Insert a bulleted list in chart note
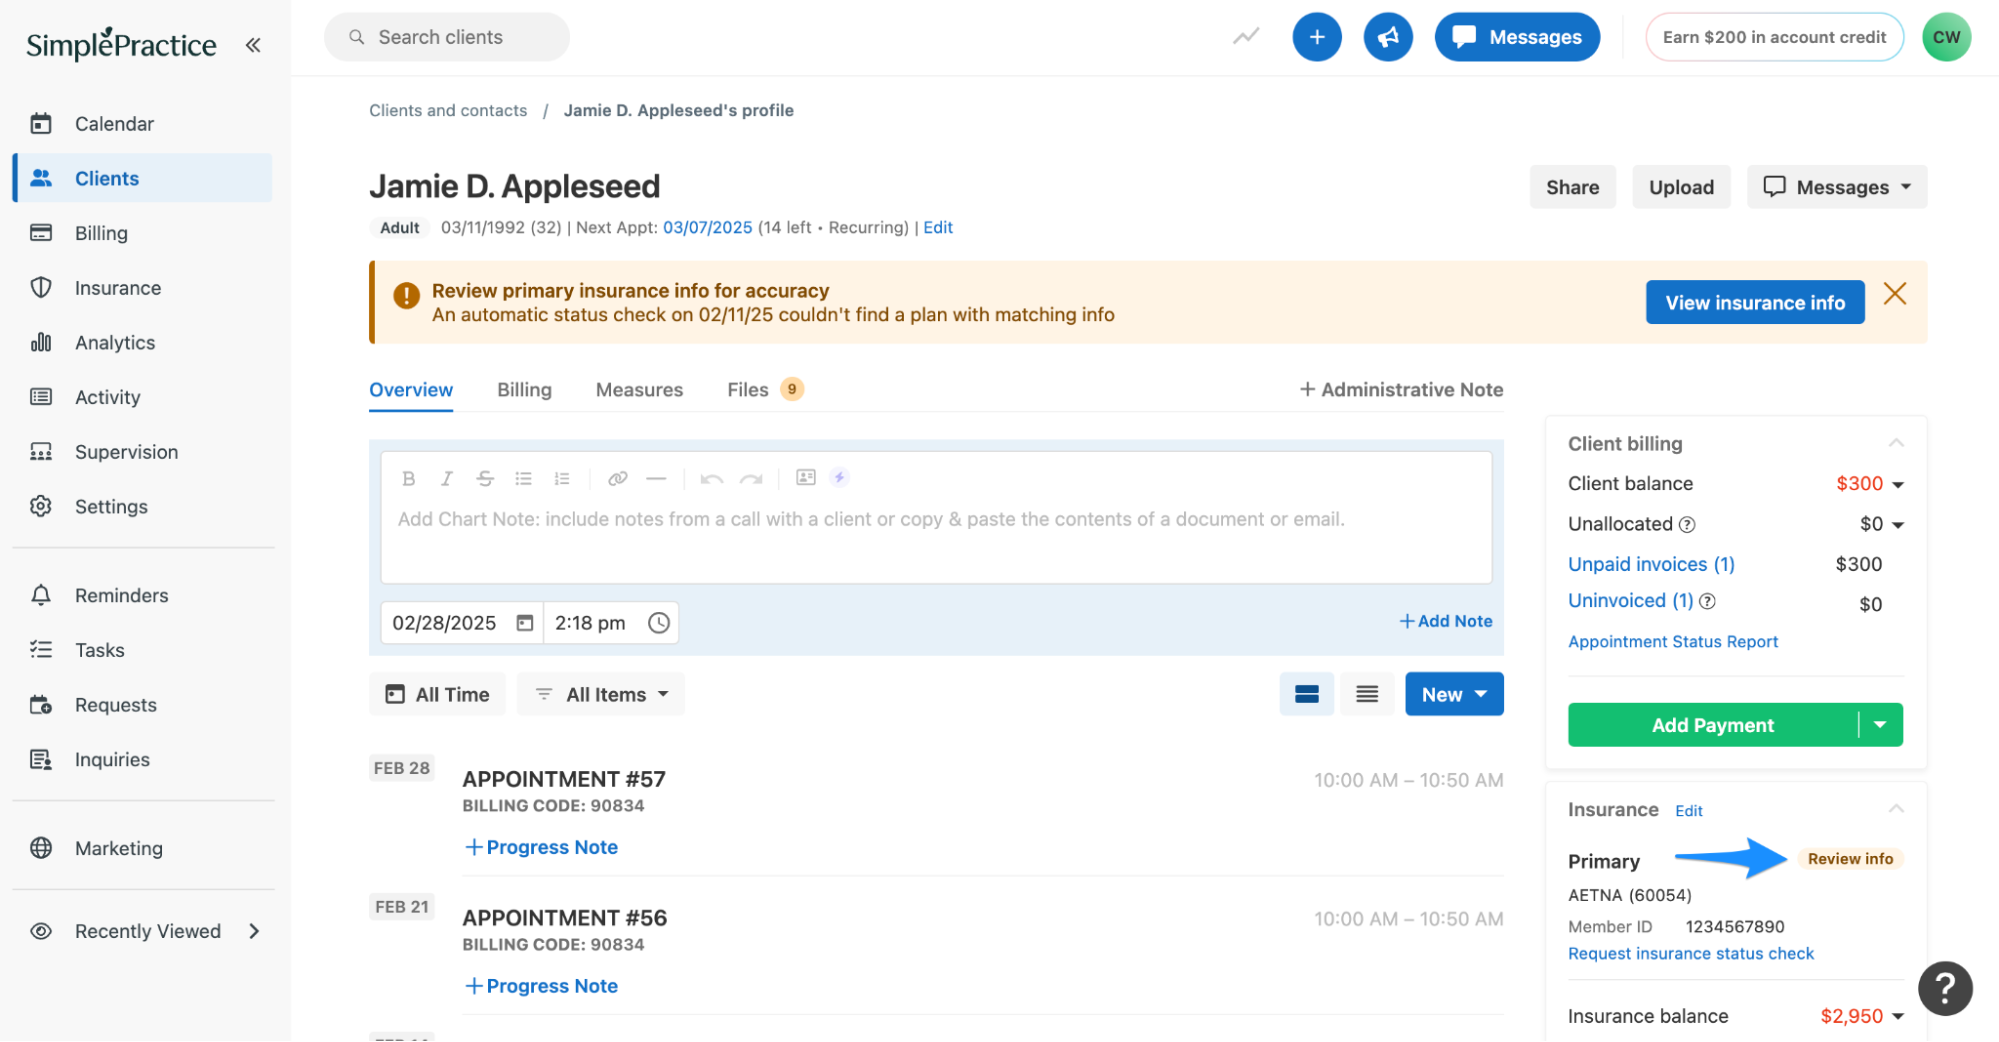Image resolution: width=1999 pixels, height=1042 pixels. [x=523, y=478]
